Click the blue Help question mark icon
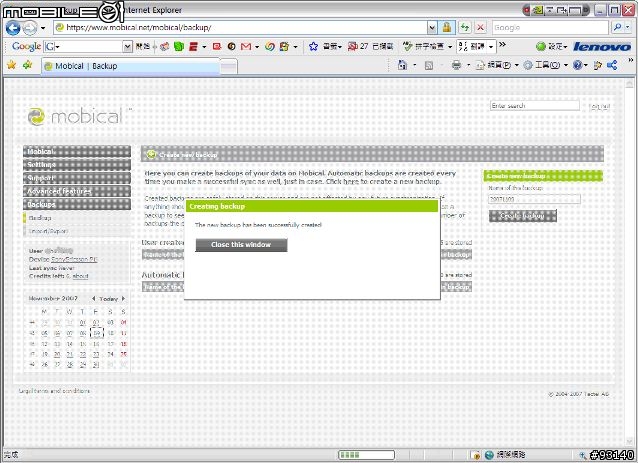638x463 pixels. 577,65
